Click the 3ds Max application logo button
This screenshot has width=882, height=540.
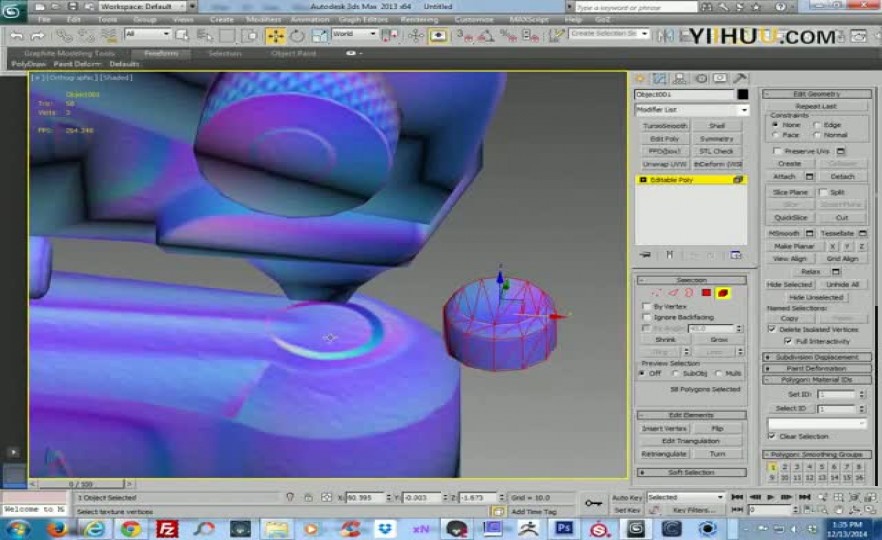(12, 10)
